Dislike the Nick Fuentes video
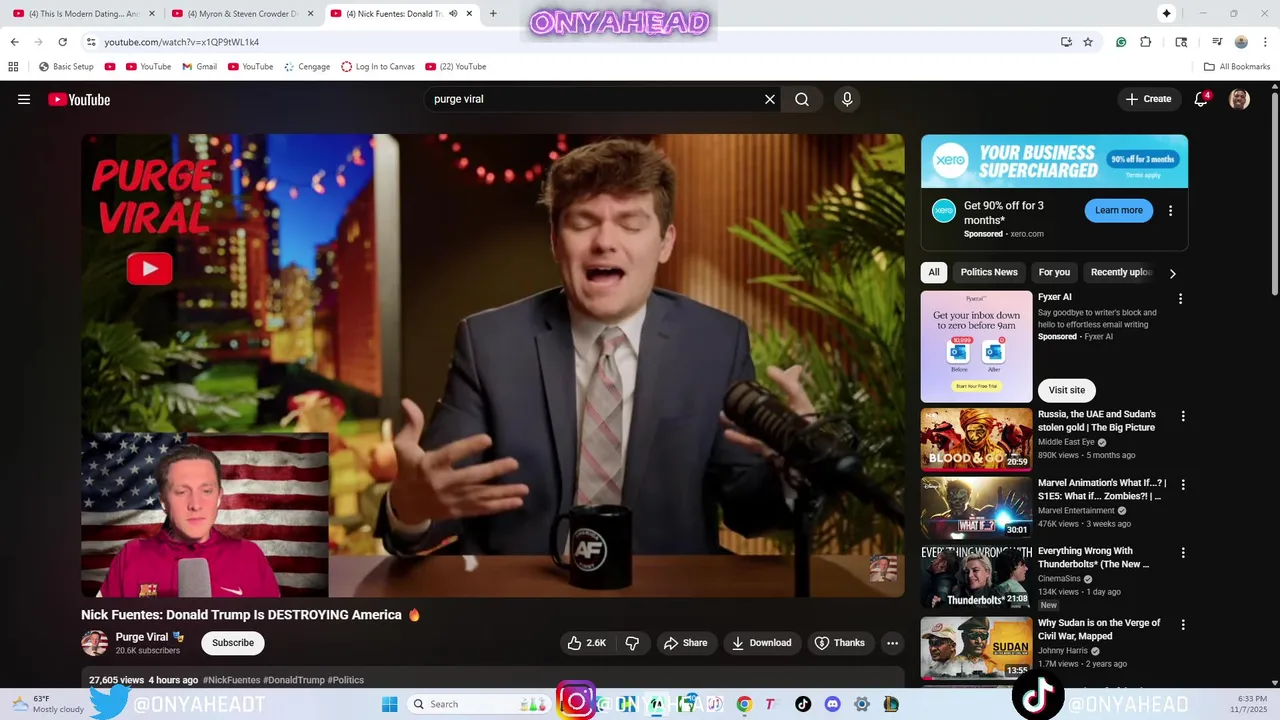 632,643
